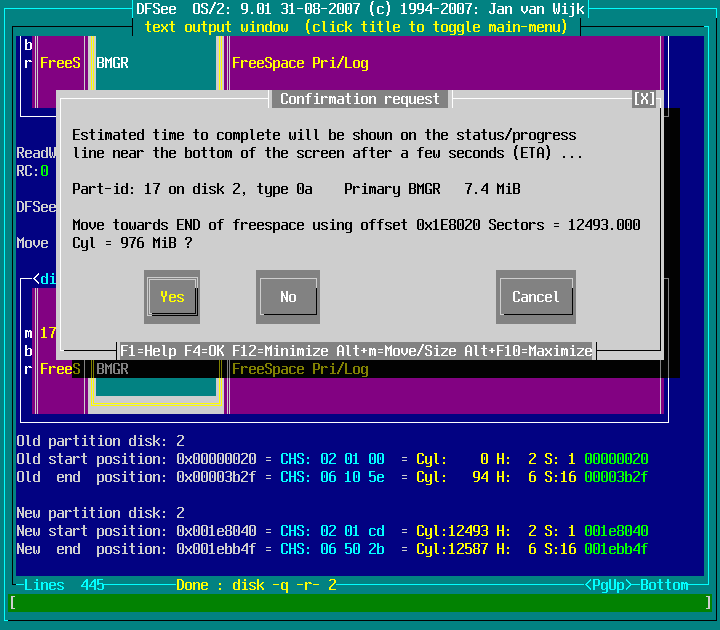This screenshot has width=720, height=630.
Task: Select the BMGR partition in the upper map
Action: (112, 63)
